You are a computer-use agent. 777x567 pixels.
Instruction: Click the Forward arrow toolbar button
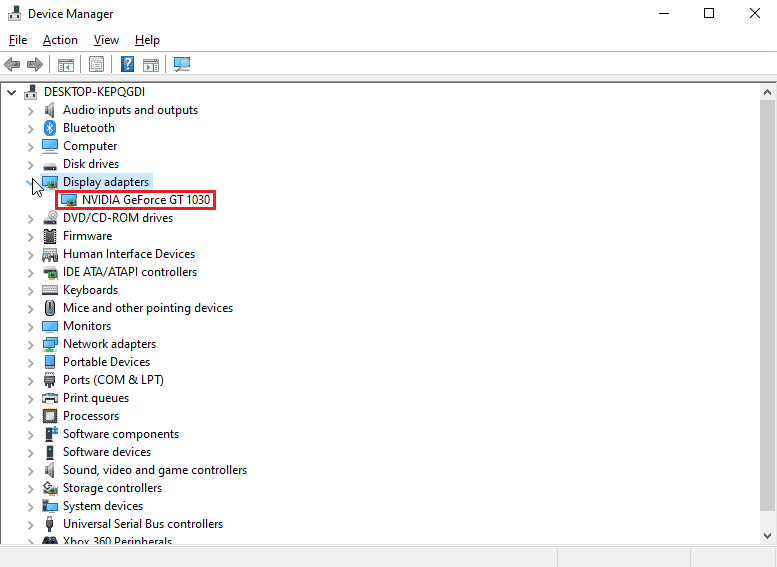click(35, 64)
